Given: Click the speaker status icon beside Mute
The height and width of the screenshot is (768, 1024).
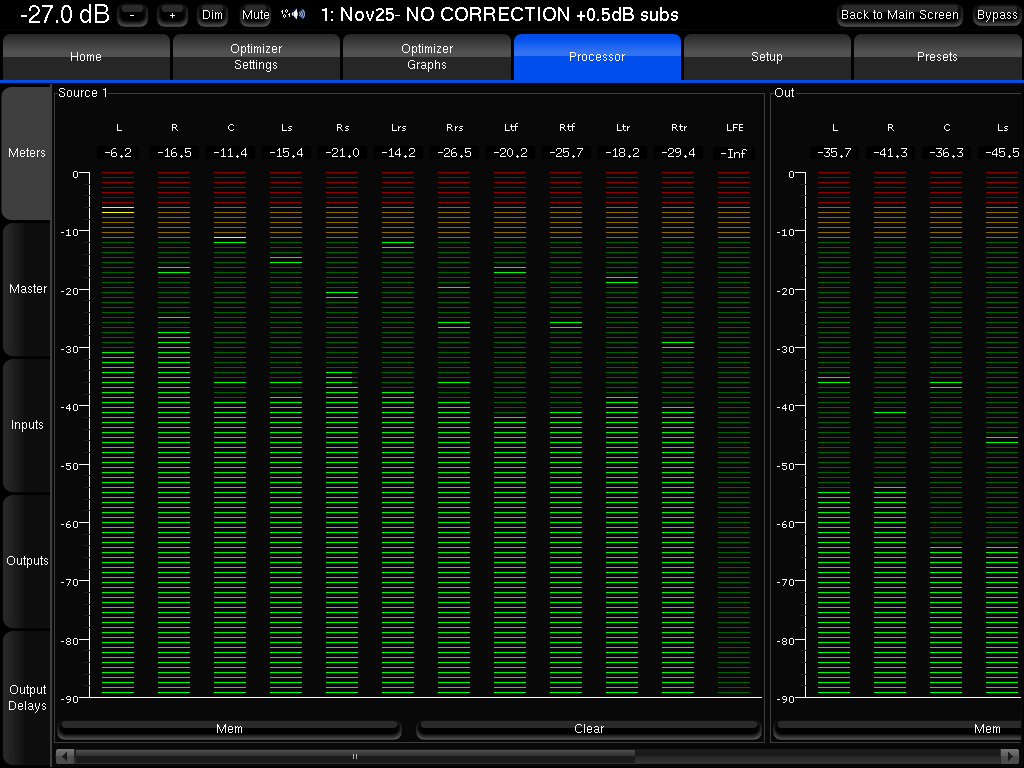Looking at the screenshot, I should [293, 14].
